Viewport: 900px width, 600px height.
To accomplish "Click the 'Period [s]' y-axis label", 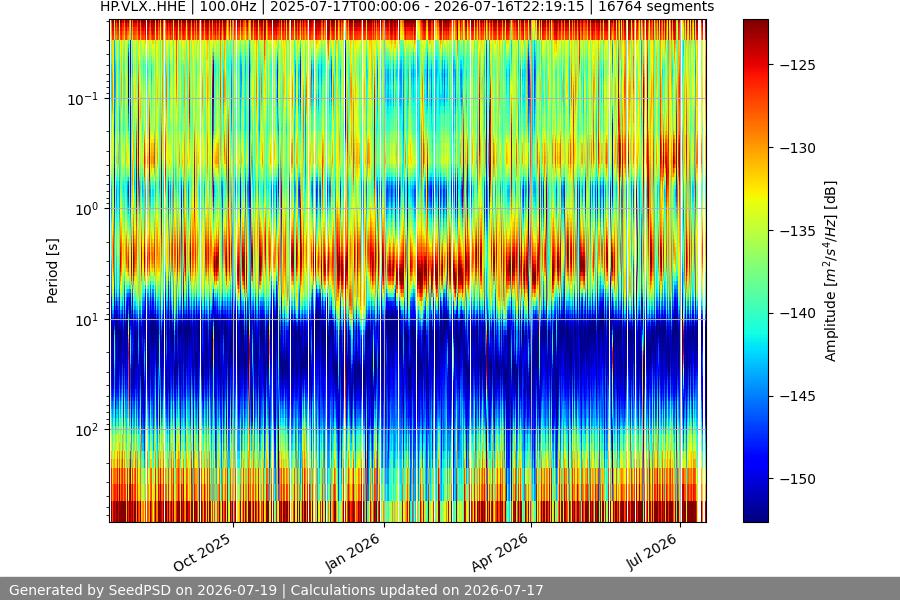I will click(52, 271).
